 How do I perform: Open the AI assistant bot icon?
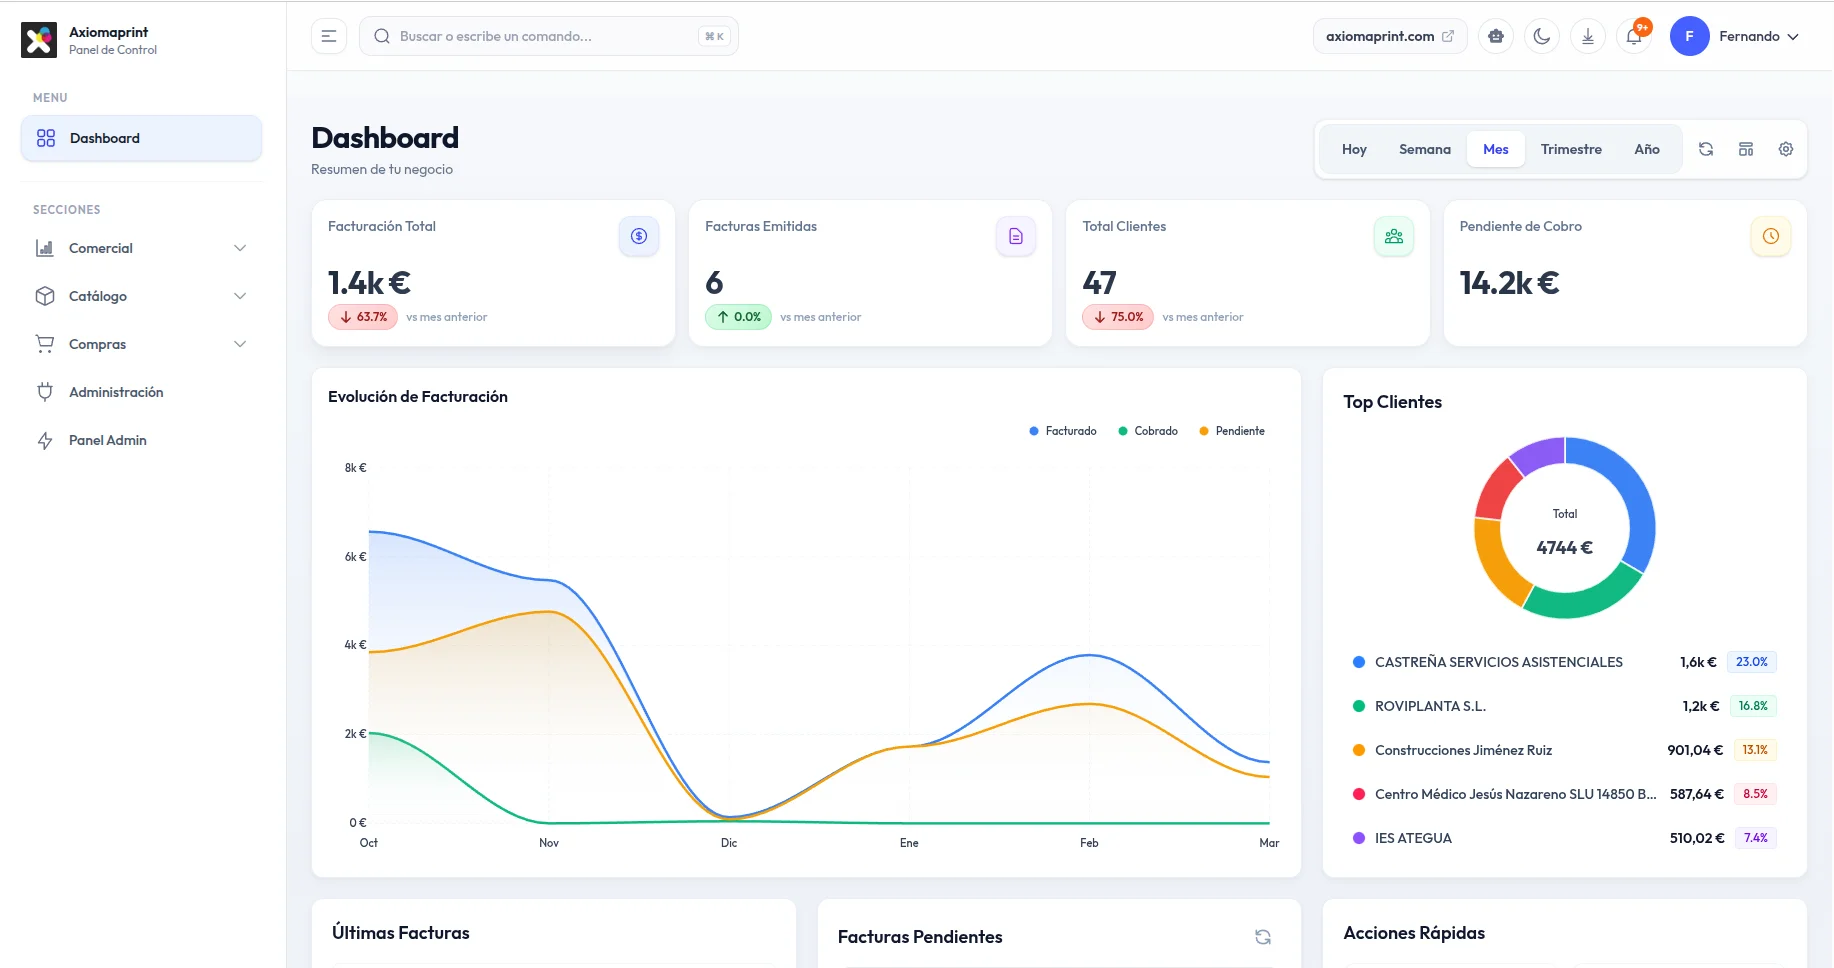pos(1495,35)
